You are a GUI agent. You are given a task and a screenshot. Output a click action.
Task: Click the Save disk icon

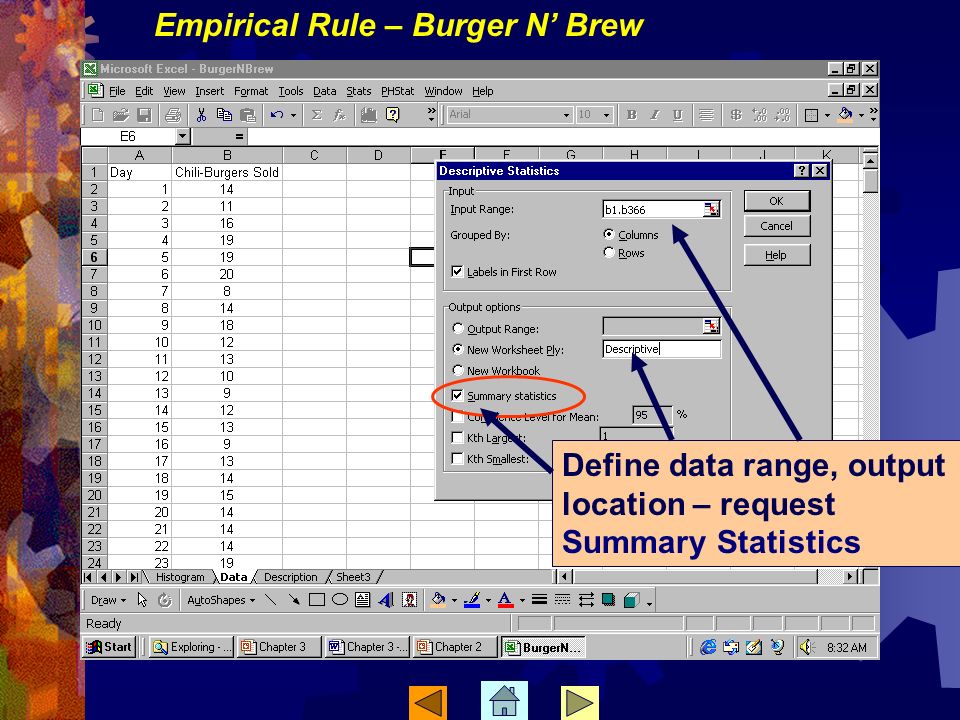tap(144, 114)
